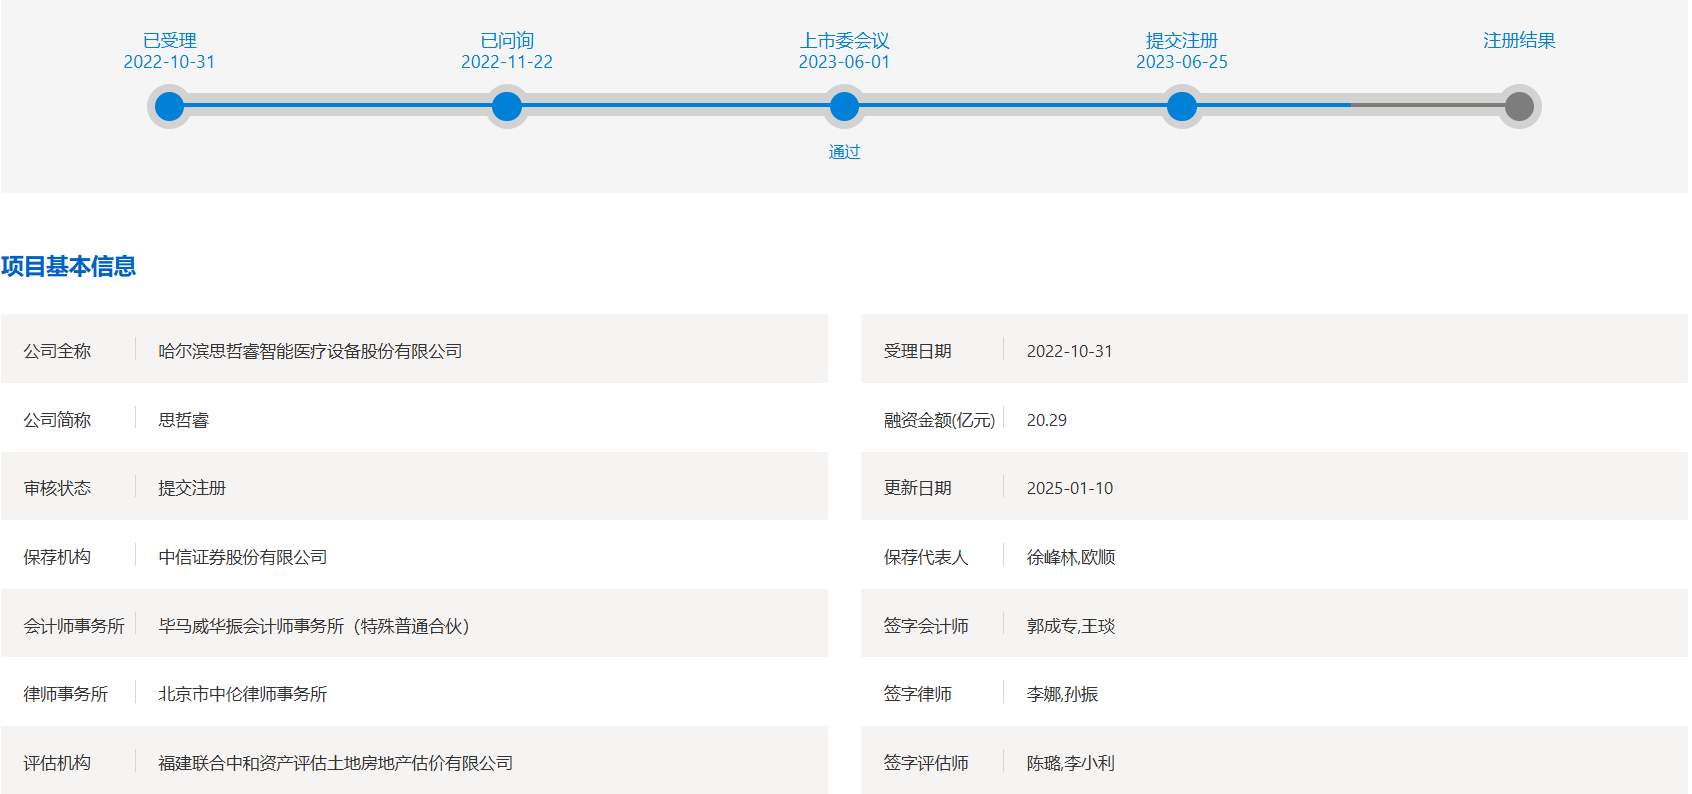Click the 注册结果 stage label
The width and height of the screenshot is (1692, 794).
(x=1519, y=41)
